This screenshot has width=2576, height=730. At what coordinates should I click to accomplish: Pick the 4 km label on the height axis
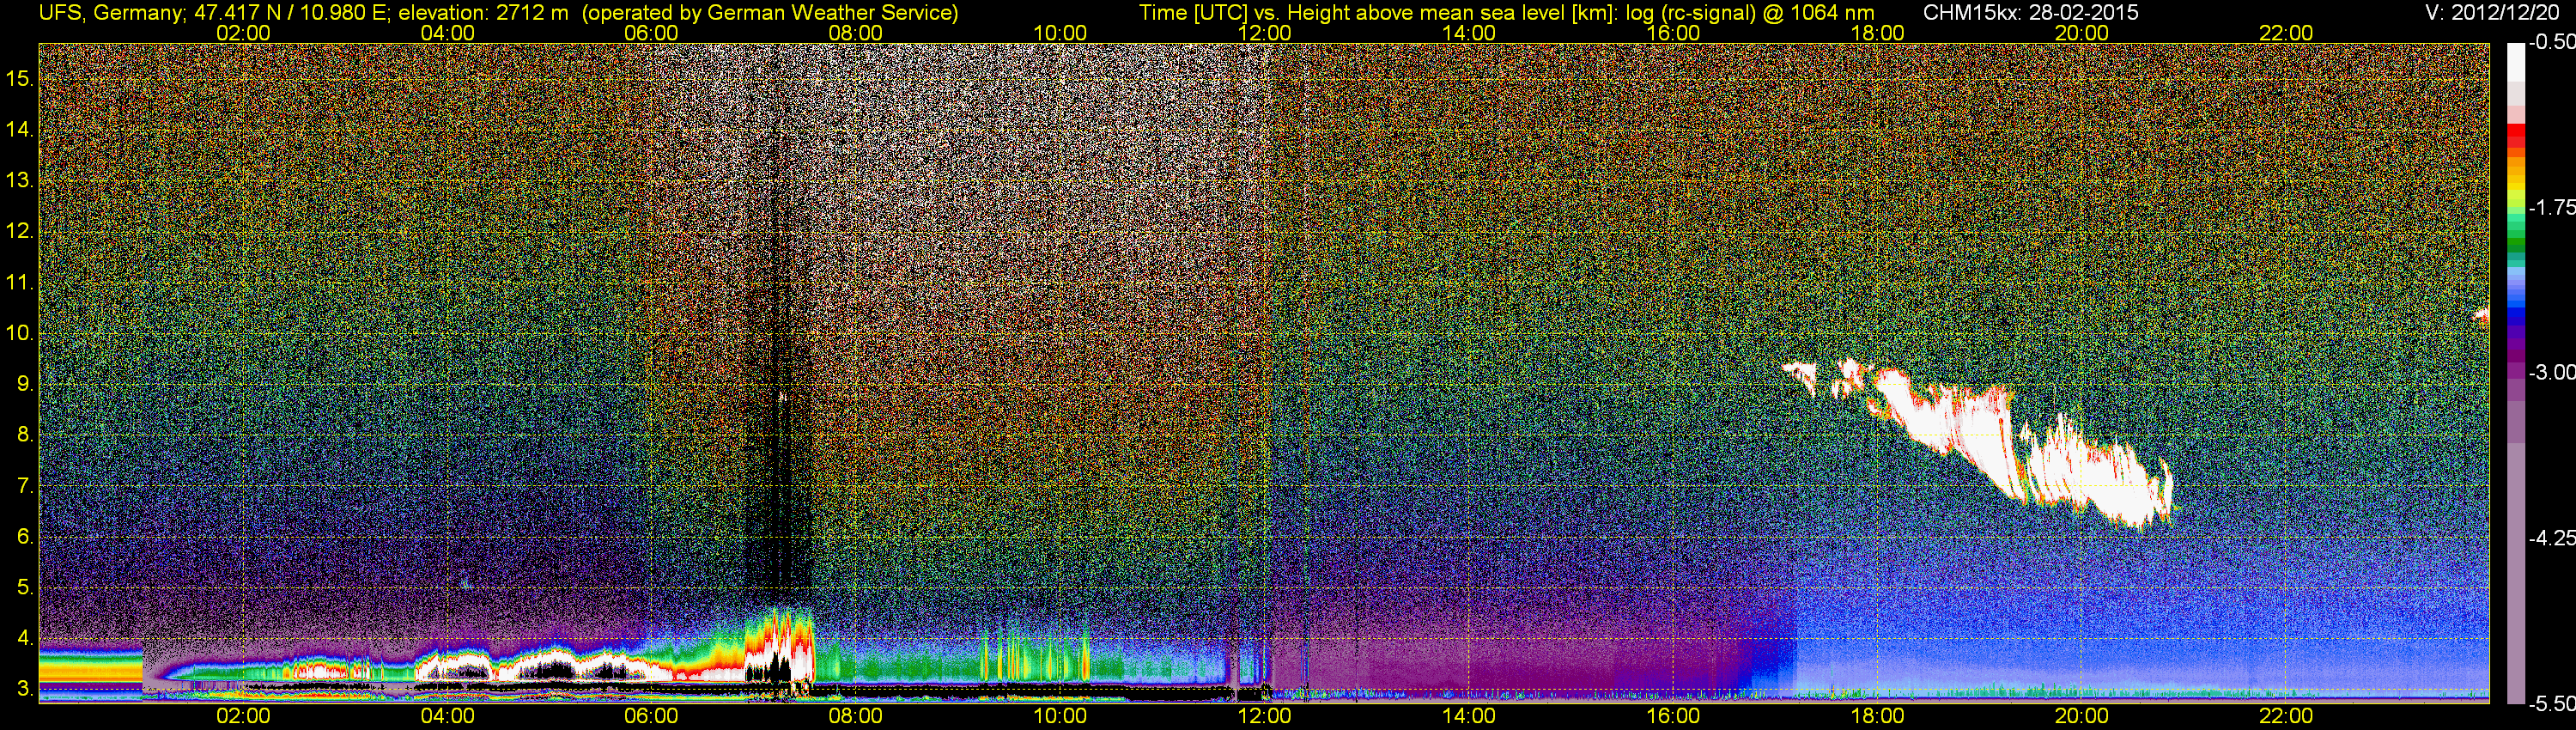pos(24,638)
